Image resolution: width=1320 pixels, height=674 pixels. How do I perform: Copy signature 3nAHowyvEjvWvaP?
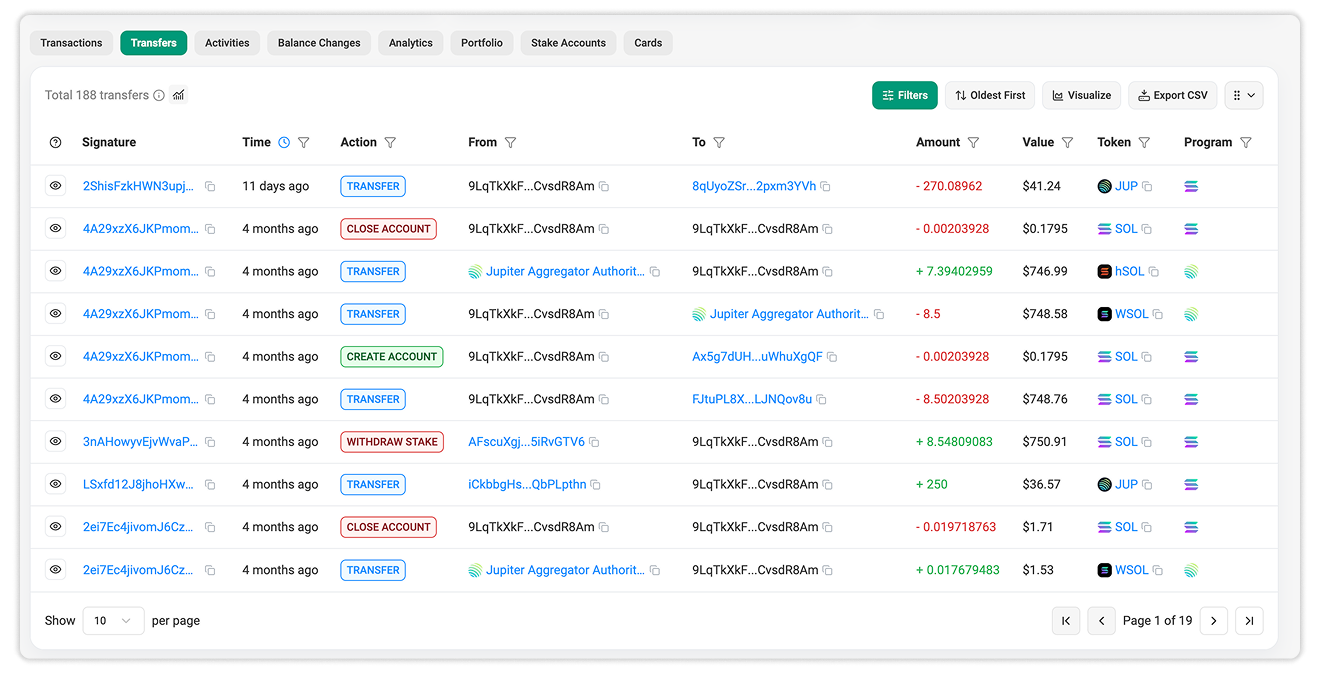pyautogui.click(x=210, y=441)
